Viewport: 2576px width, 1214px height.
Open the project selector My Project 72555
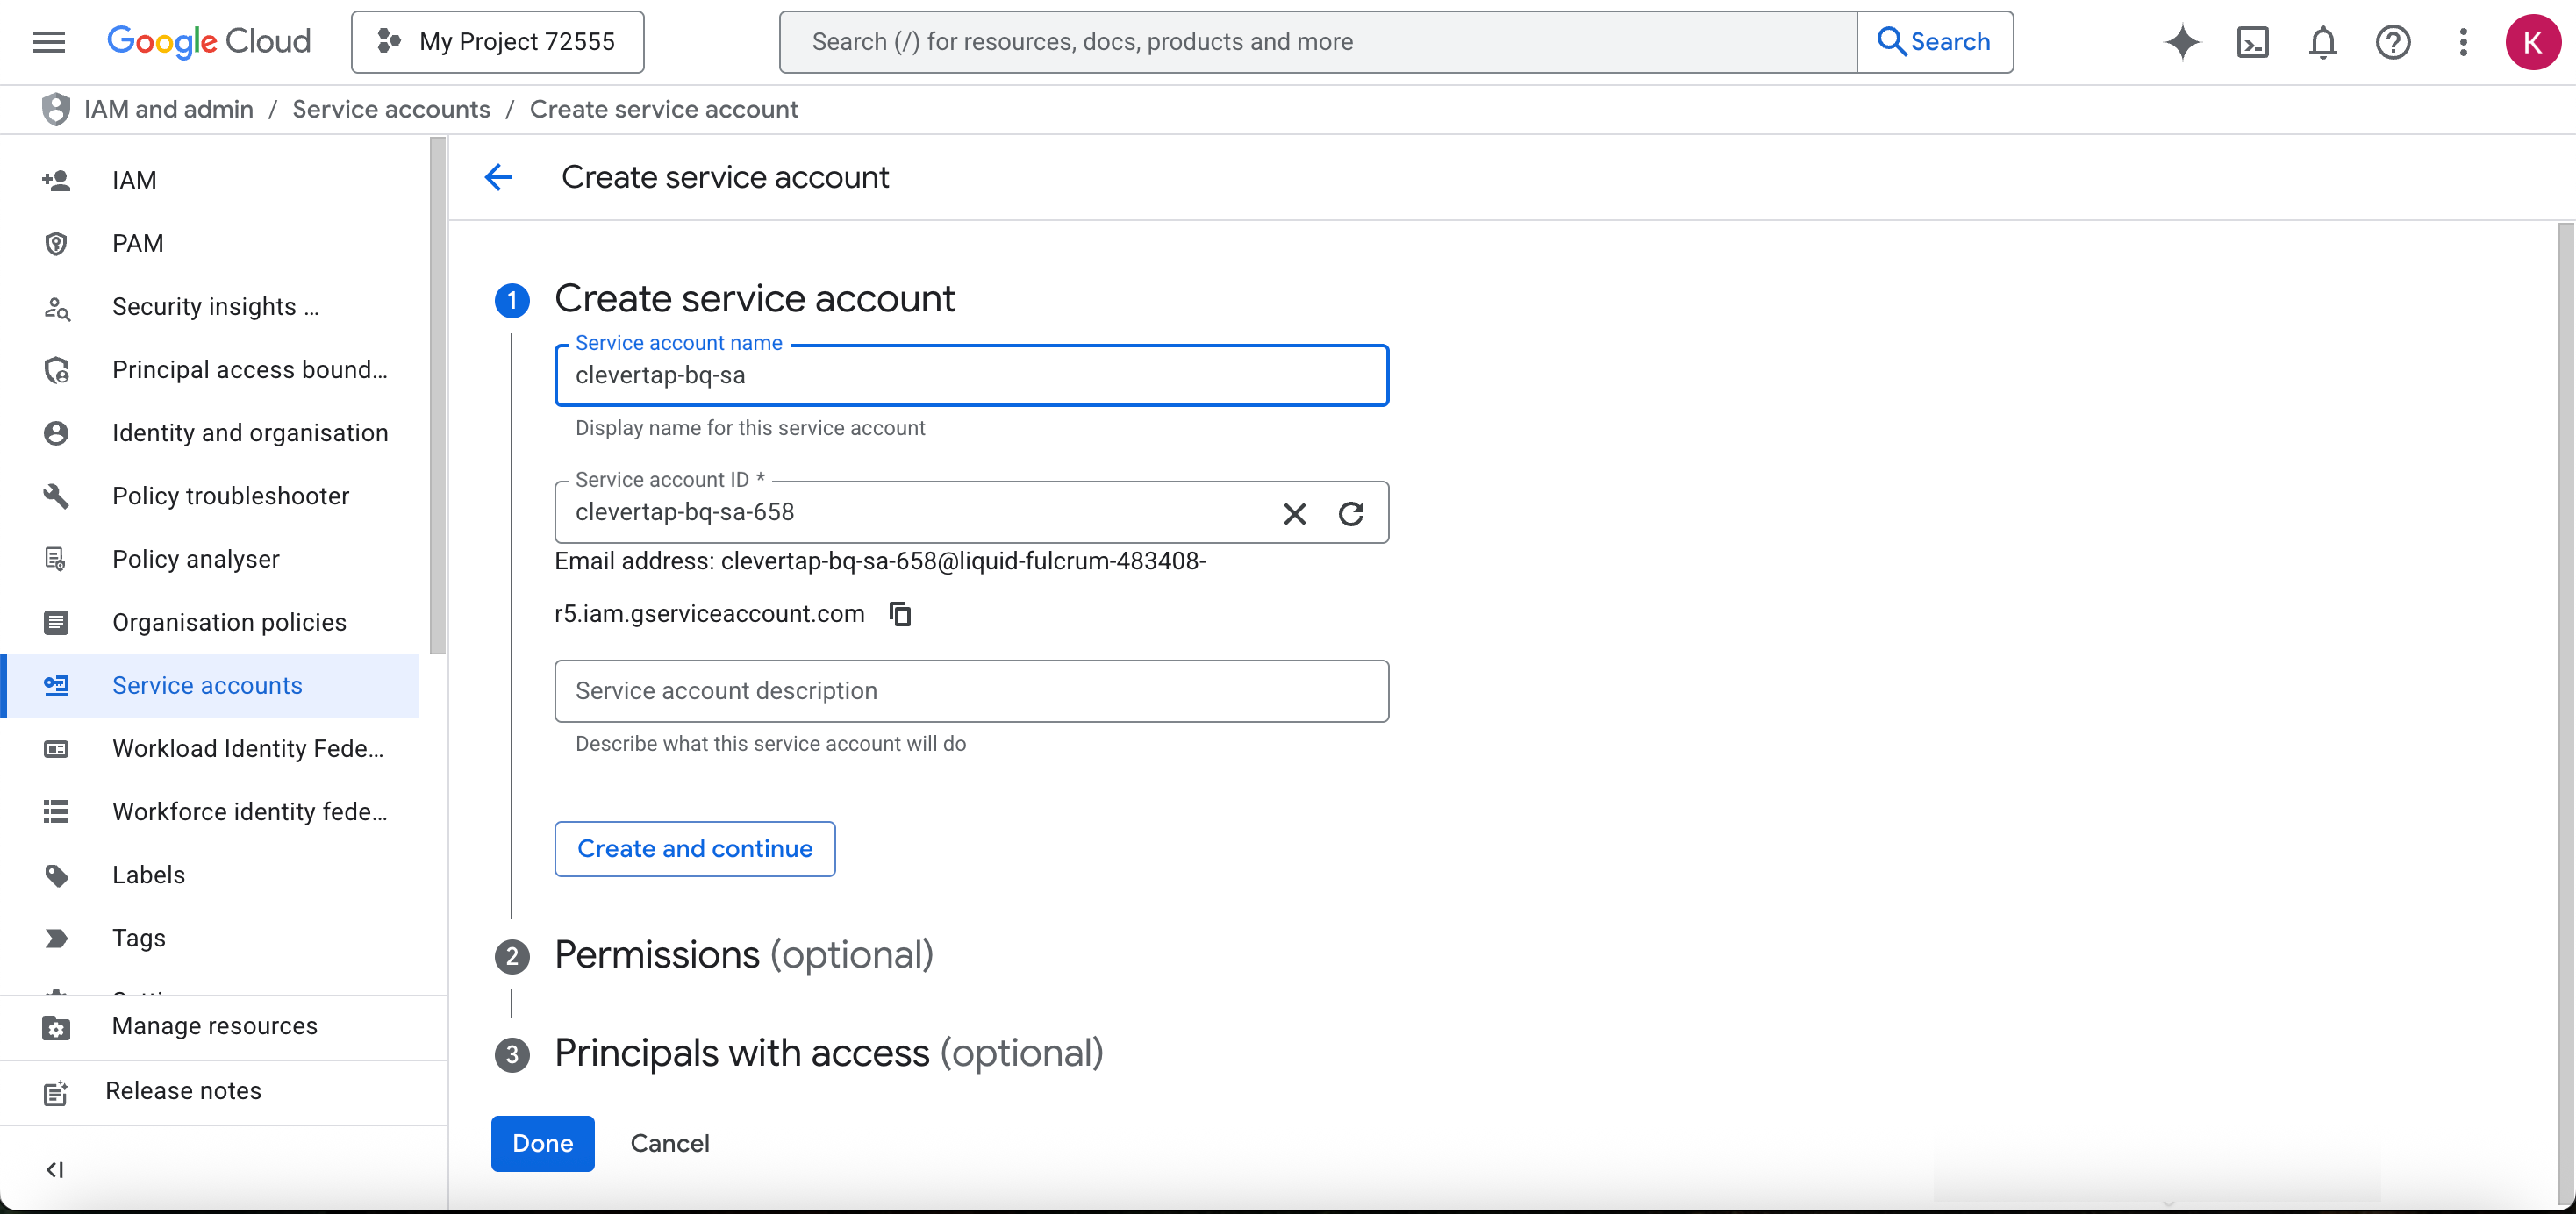click(497, 42)
